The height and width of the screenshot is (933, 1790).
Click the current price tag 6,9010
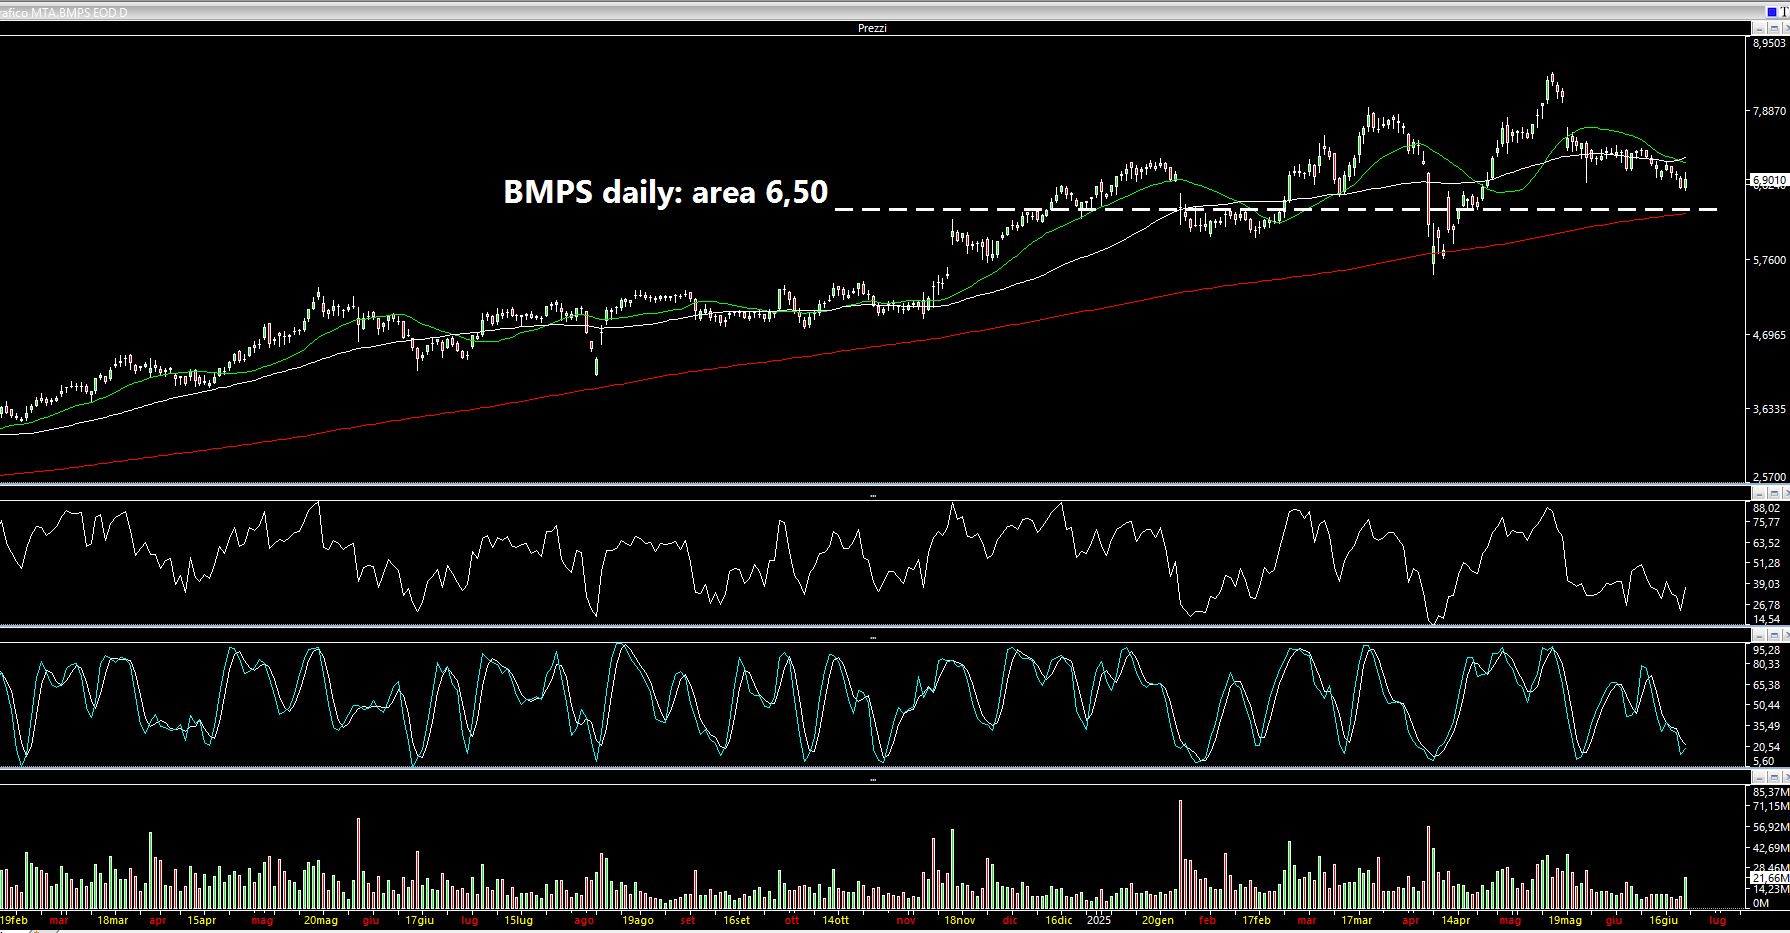[1768, 180]
